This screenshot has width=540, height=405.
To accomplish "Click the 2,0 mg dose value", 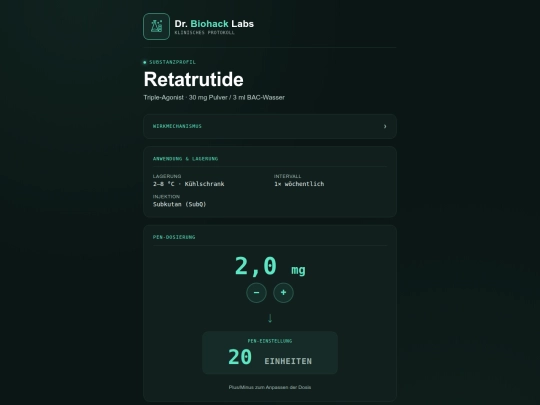I will click(x=270, y=267).
